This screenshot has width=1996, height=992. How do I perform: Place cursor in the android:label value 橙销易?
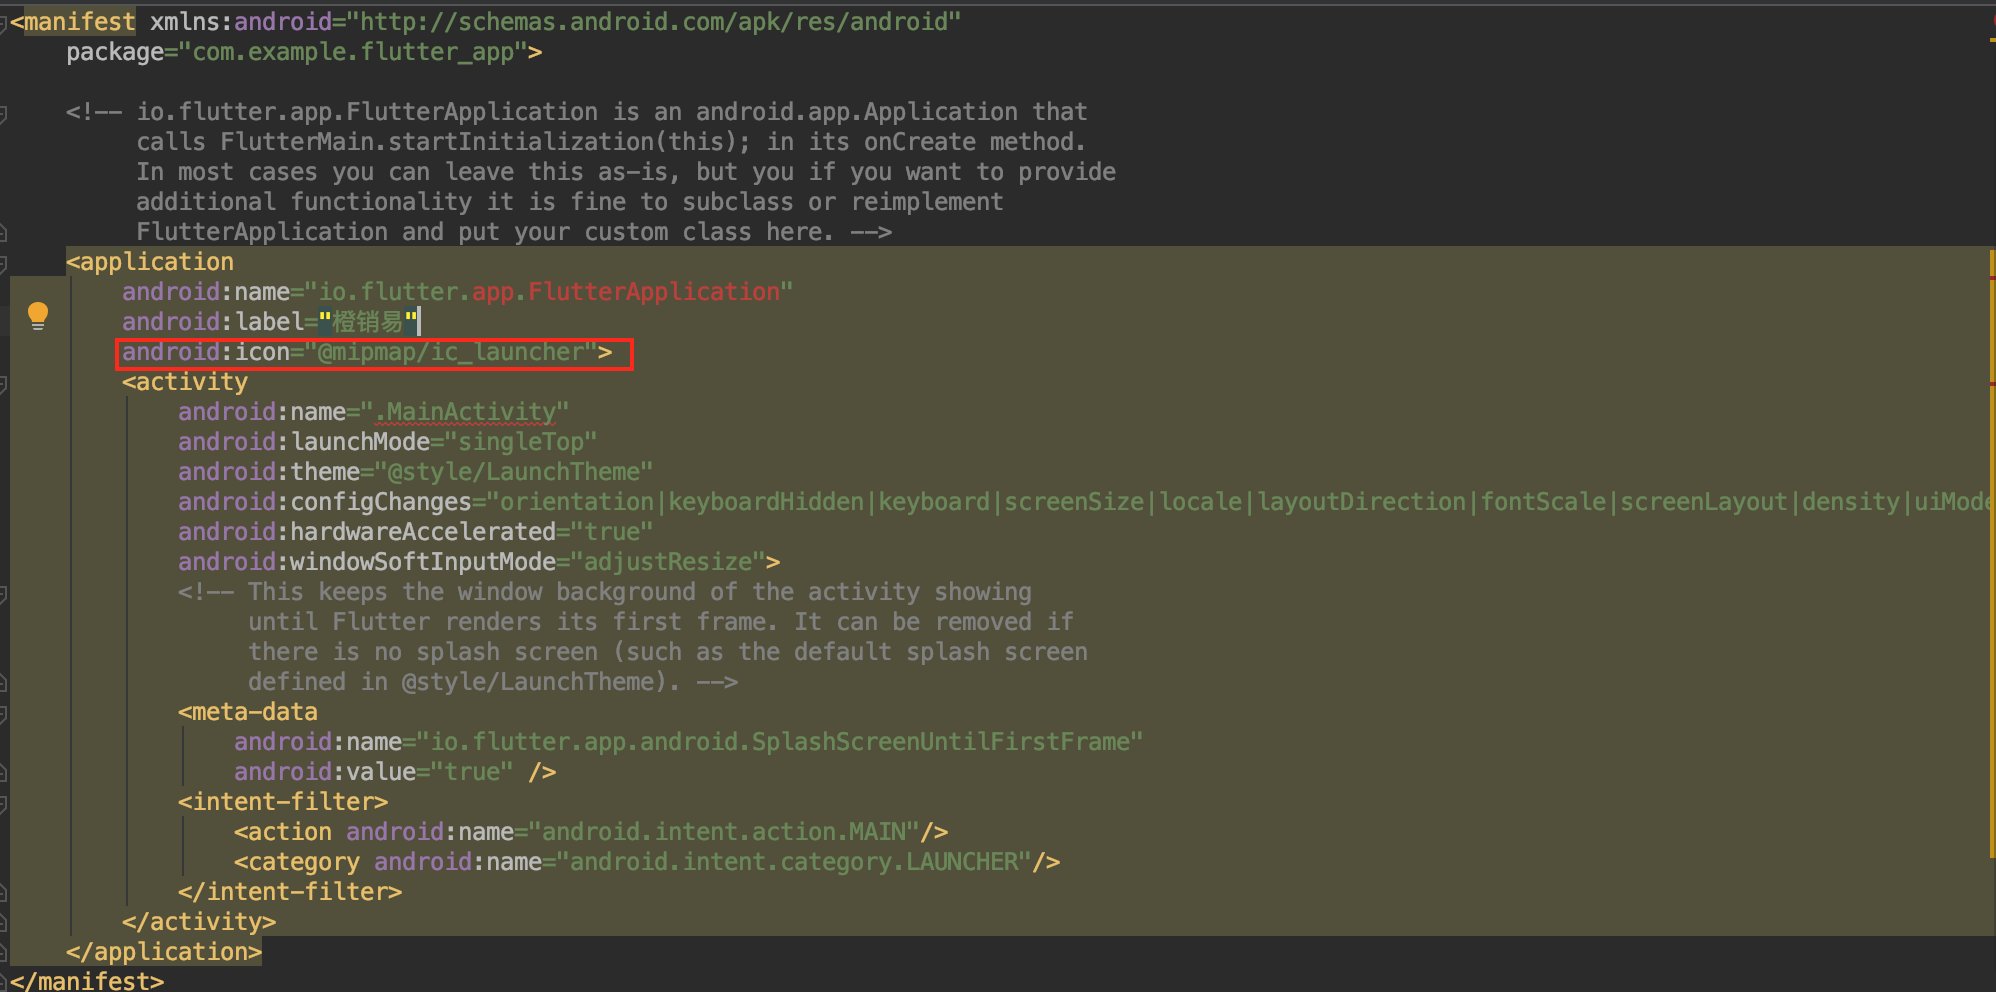(x=368, y=322)
